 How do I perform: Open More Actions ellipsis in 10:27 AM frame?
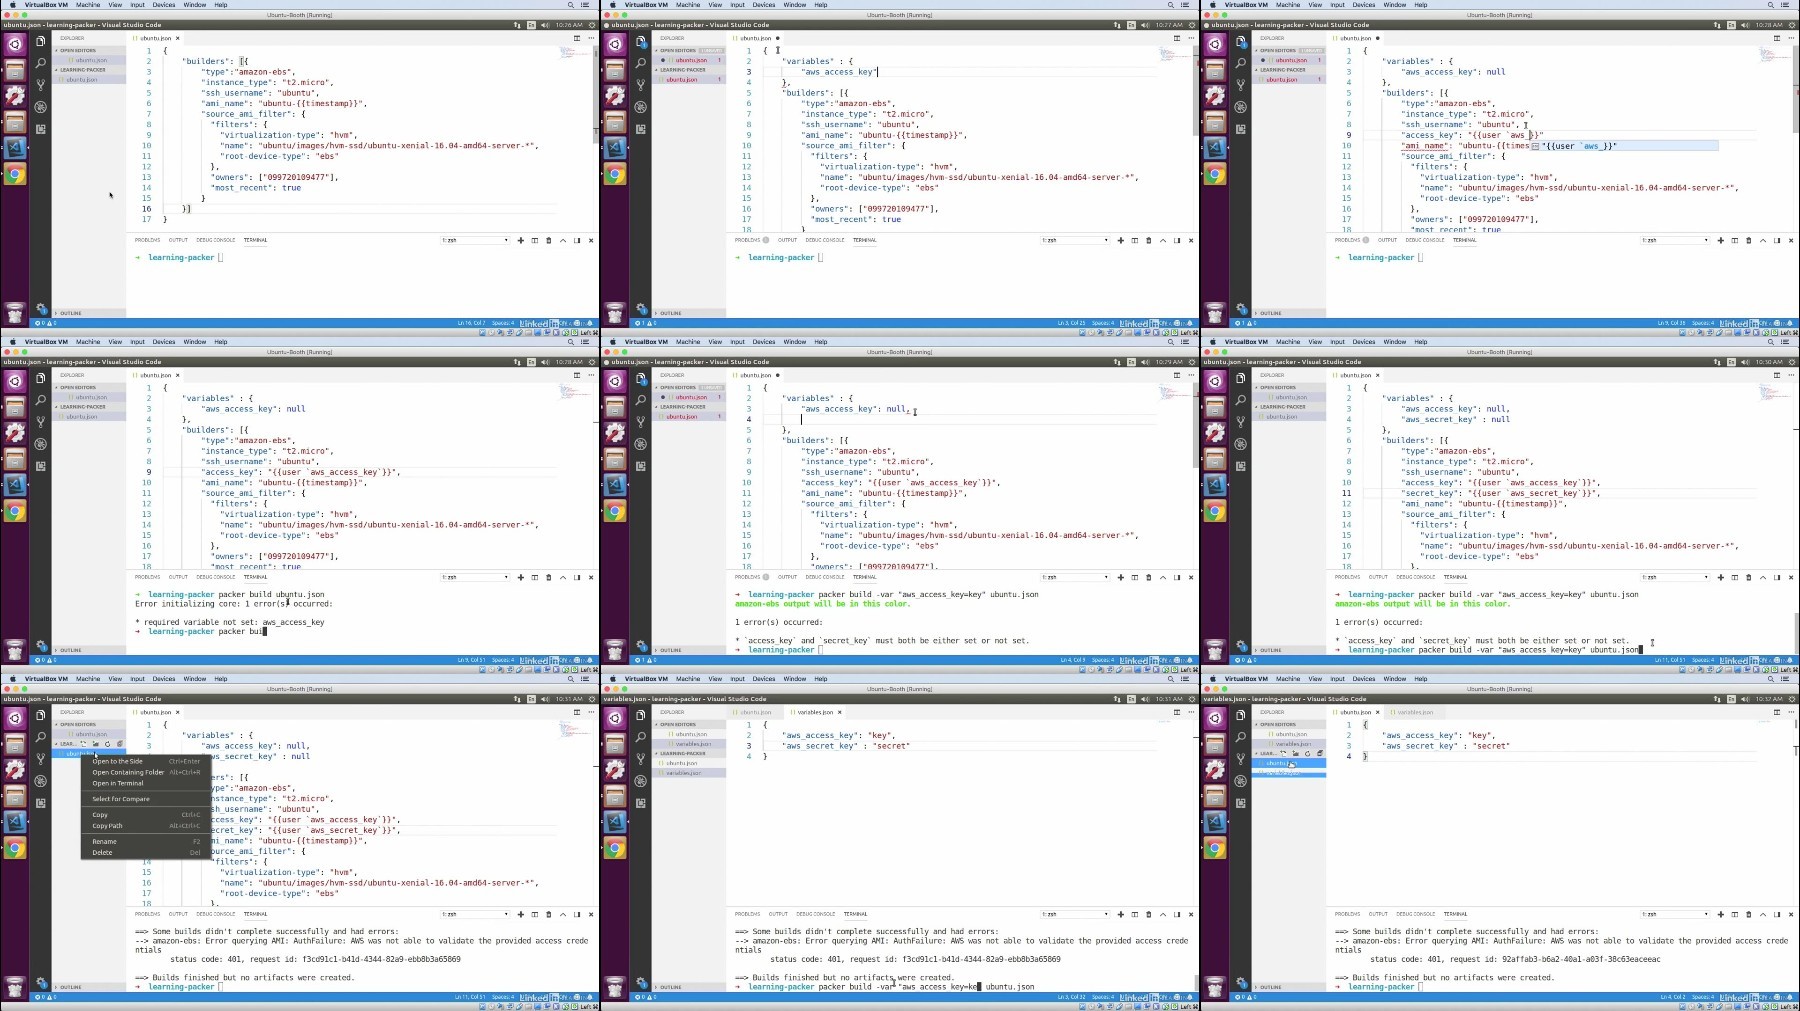[1191, 38]
